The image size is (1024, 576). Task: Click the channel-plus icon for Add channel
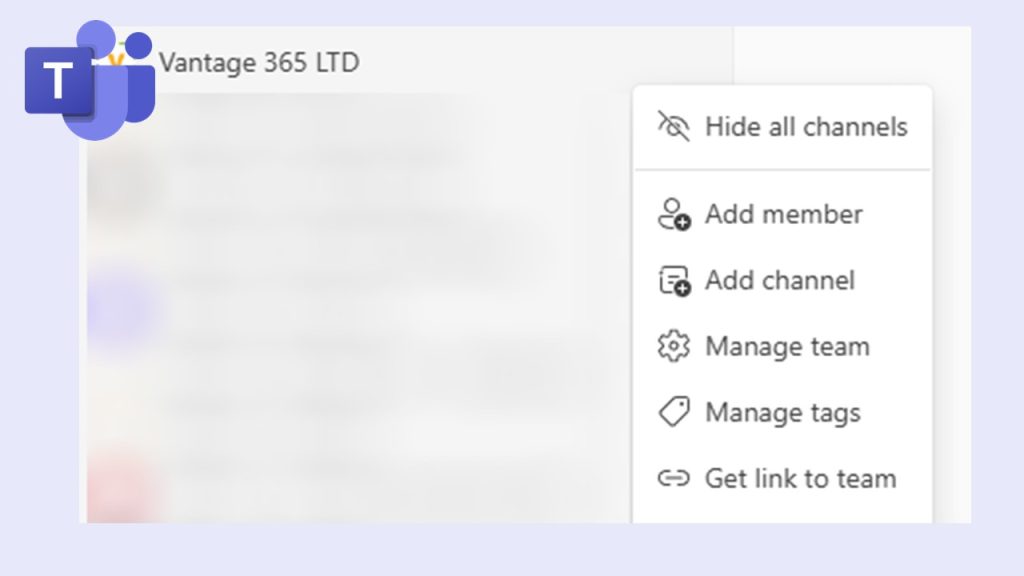[674, 280]
